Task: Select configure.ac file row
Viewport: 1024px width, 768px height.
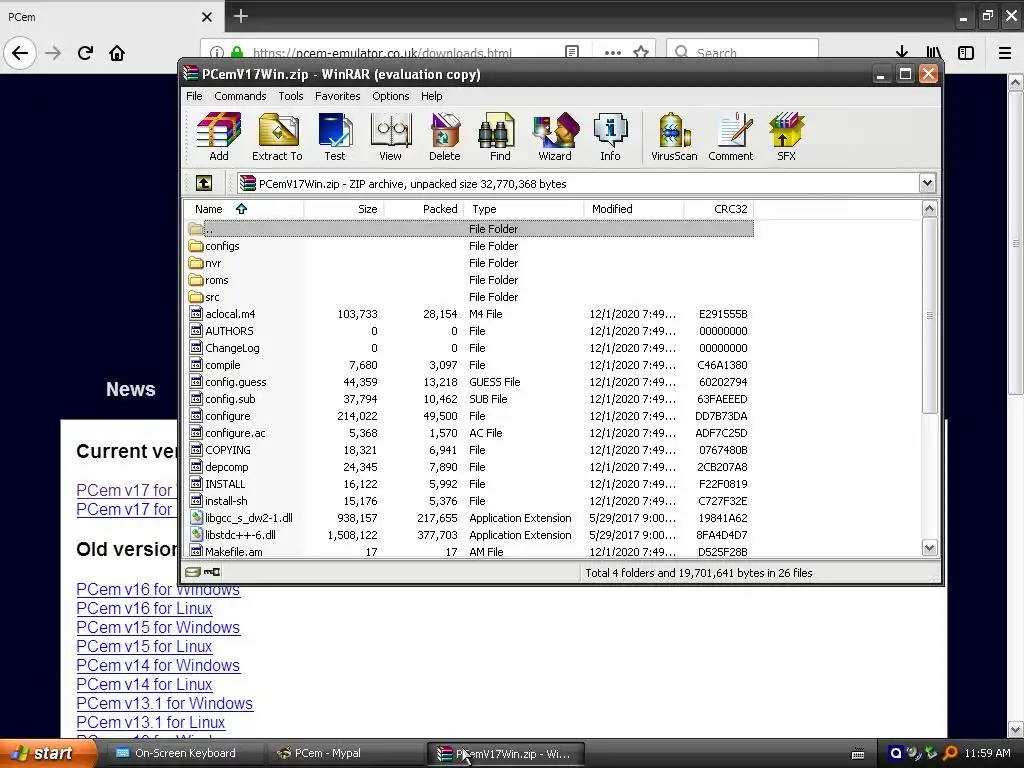Action: tap(470, 433)
